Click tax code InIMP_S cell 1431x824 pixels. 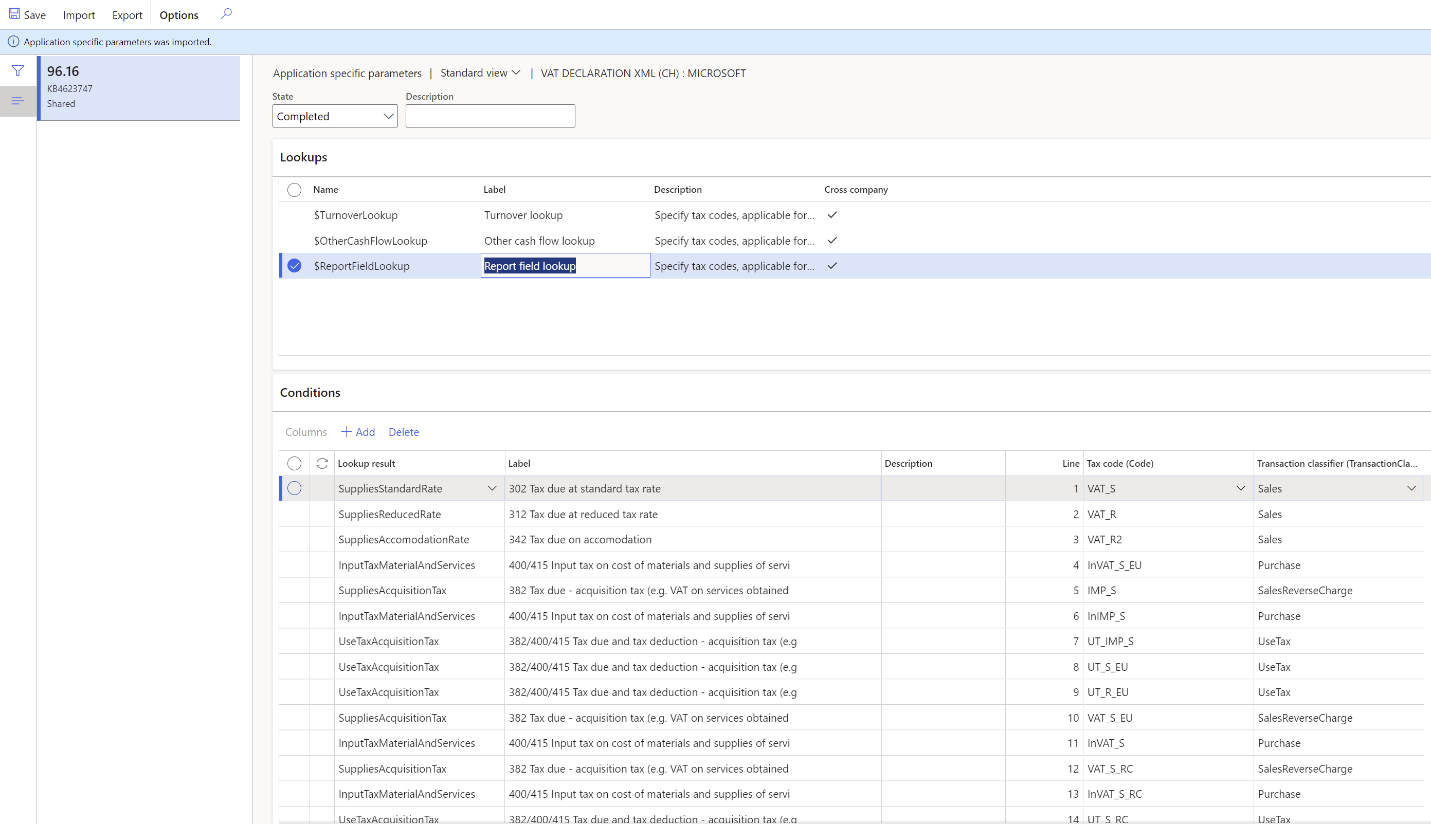click(x=1168, y=616)
